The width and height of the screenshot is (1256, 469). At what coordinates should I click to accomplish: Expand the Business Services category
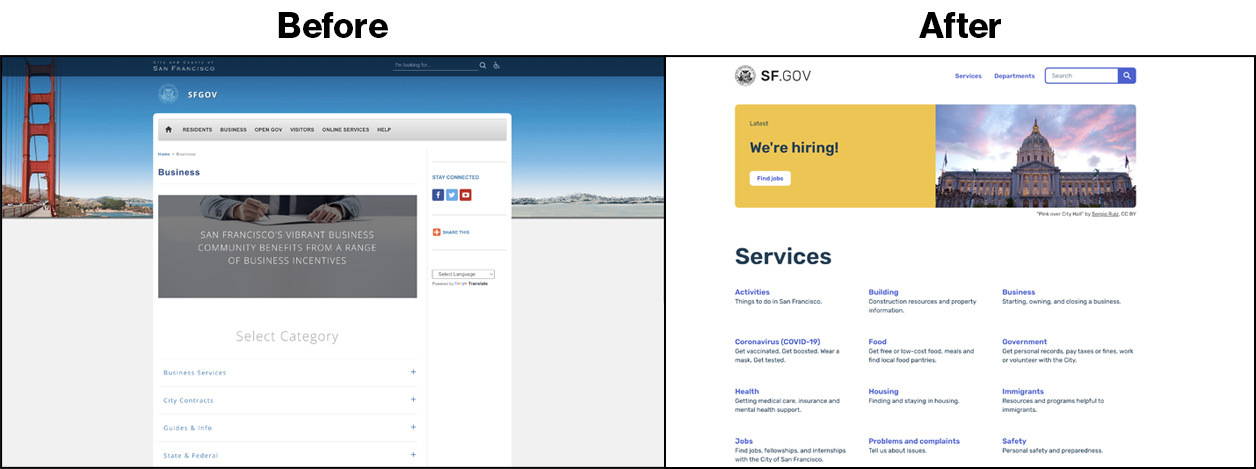tap(287, 373)
